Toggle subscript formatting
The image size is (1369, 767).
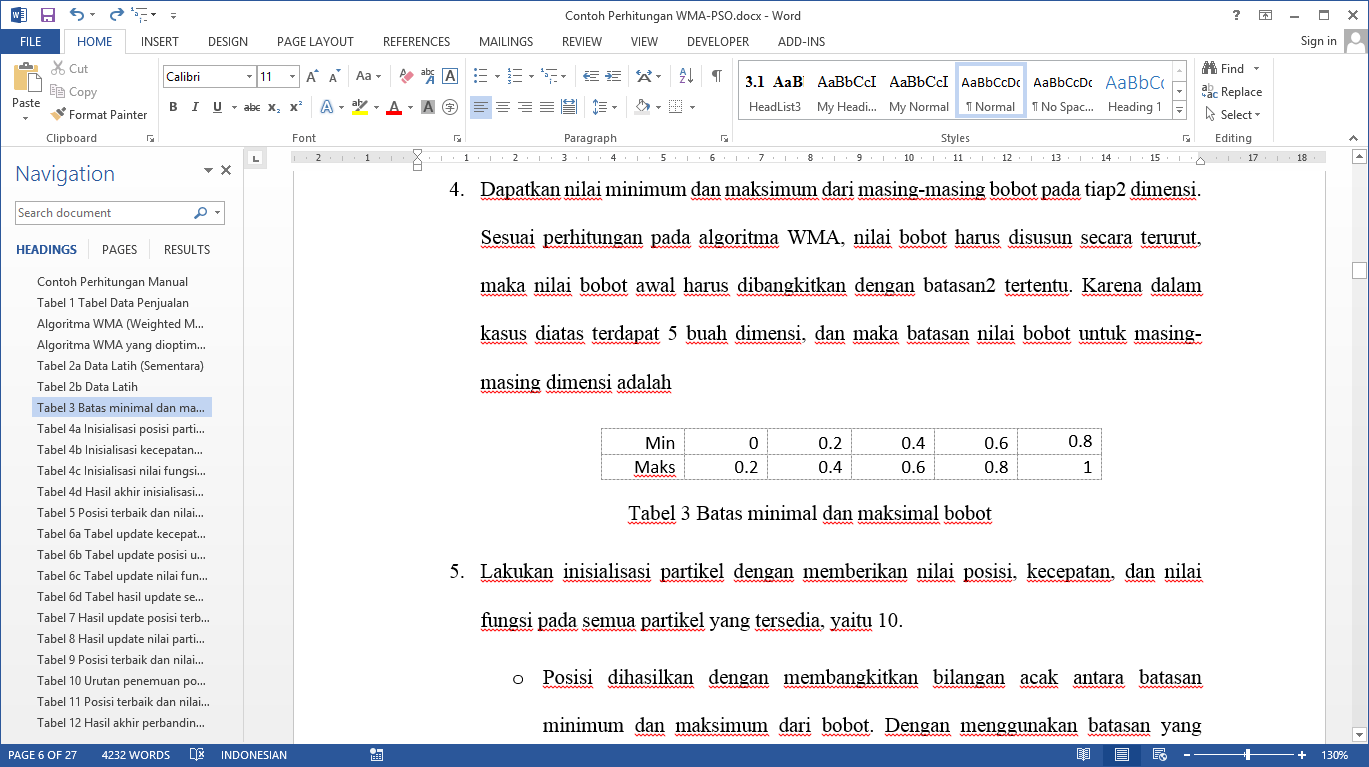point(274,107)
